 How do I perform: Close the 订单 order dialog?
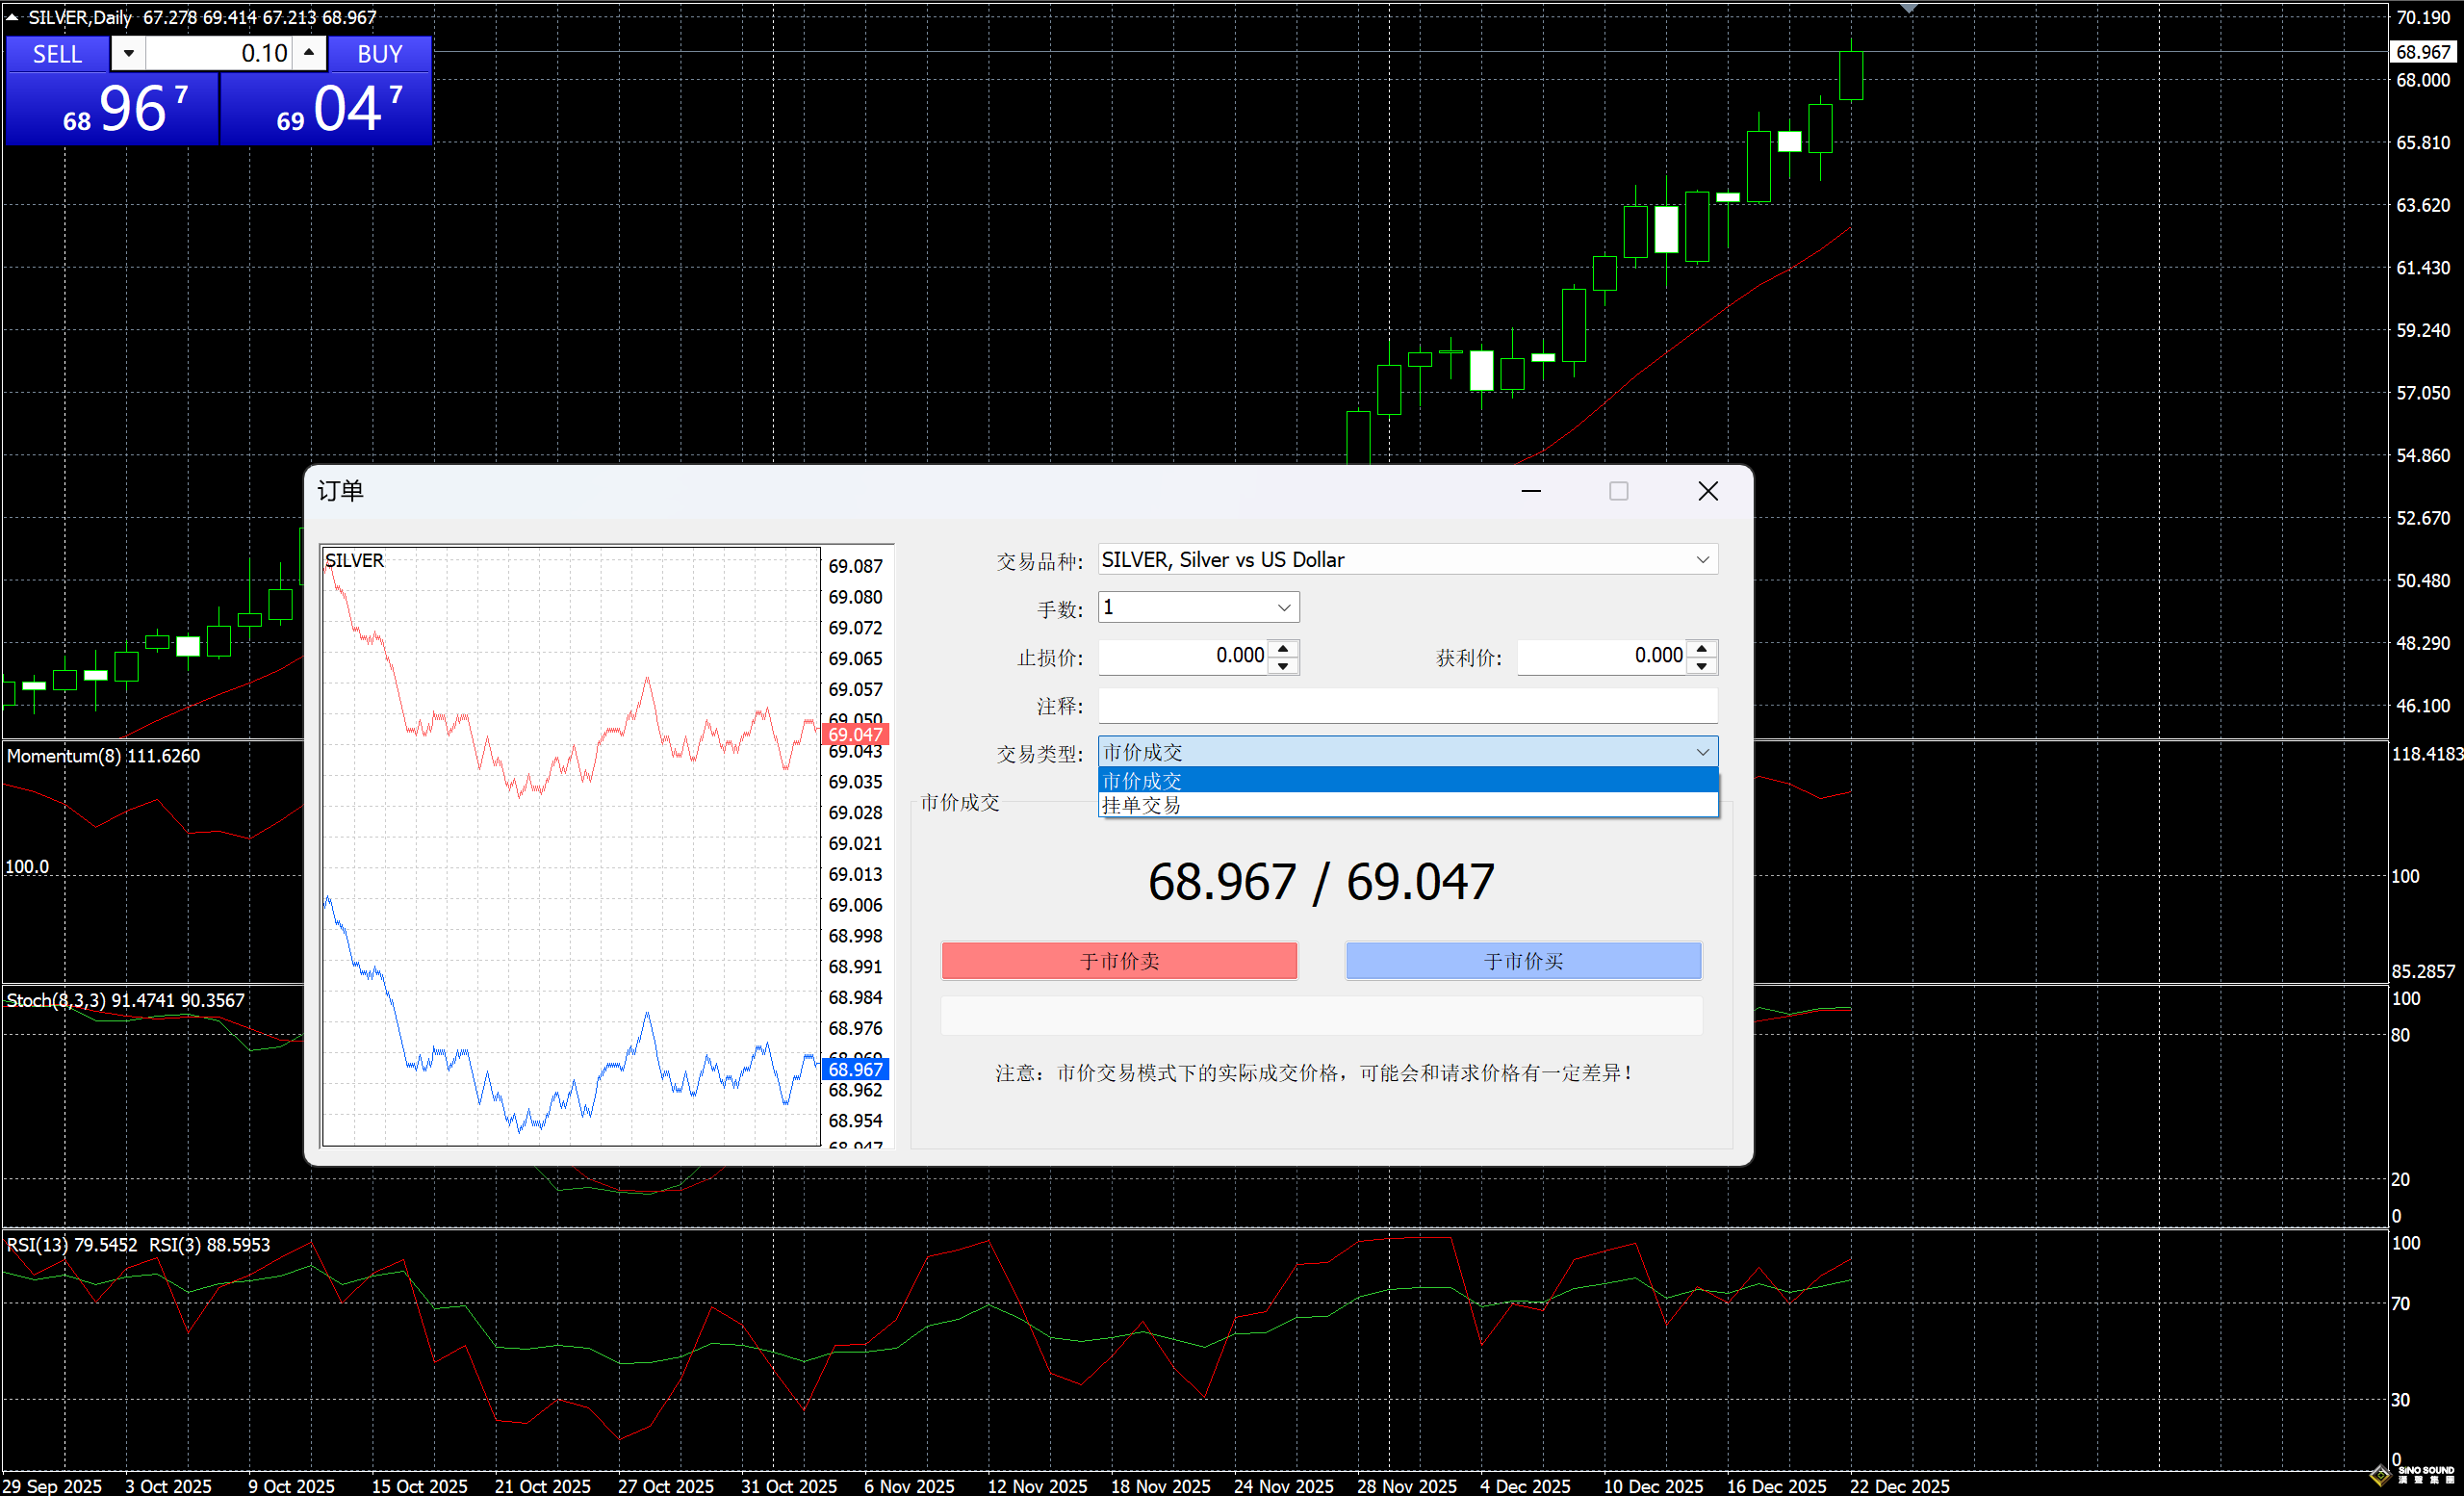1708,491
